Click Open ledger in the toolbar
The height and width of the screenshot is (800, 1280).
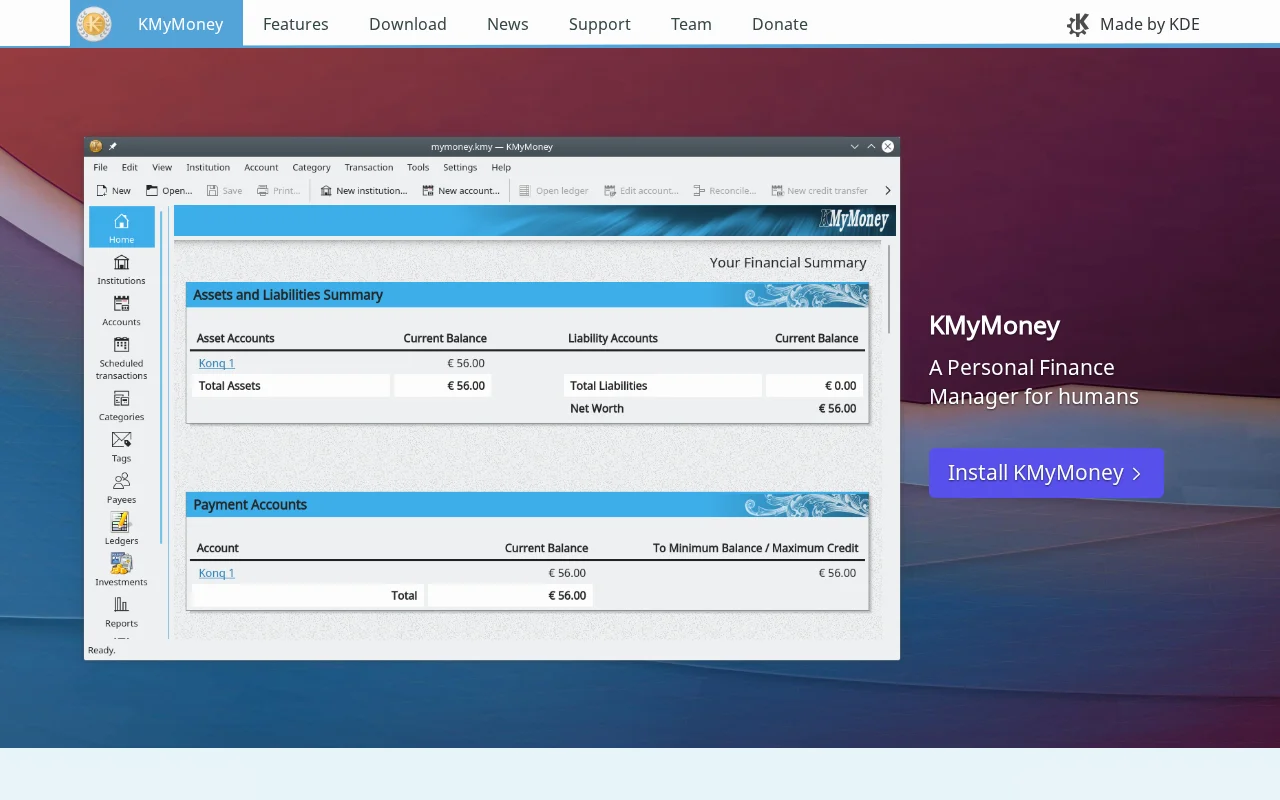point(553,190)
